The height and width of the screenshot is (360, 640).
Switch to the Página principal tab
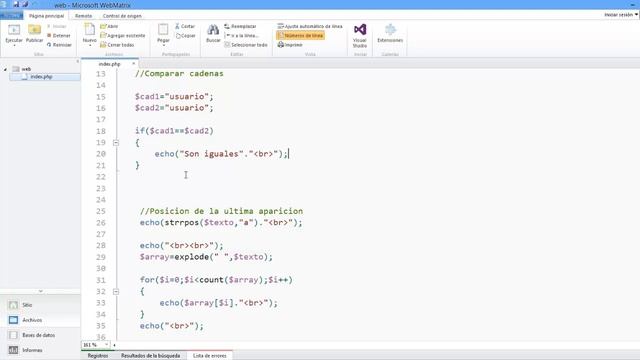47,16
